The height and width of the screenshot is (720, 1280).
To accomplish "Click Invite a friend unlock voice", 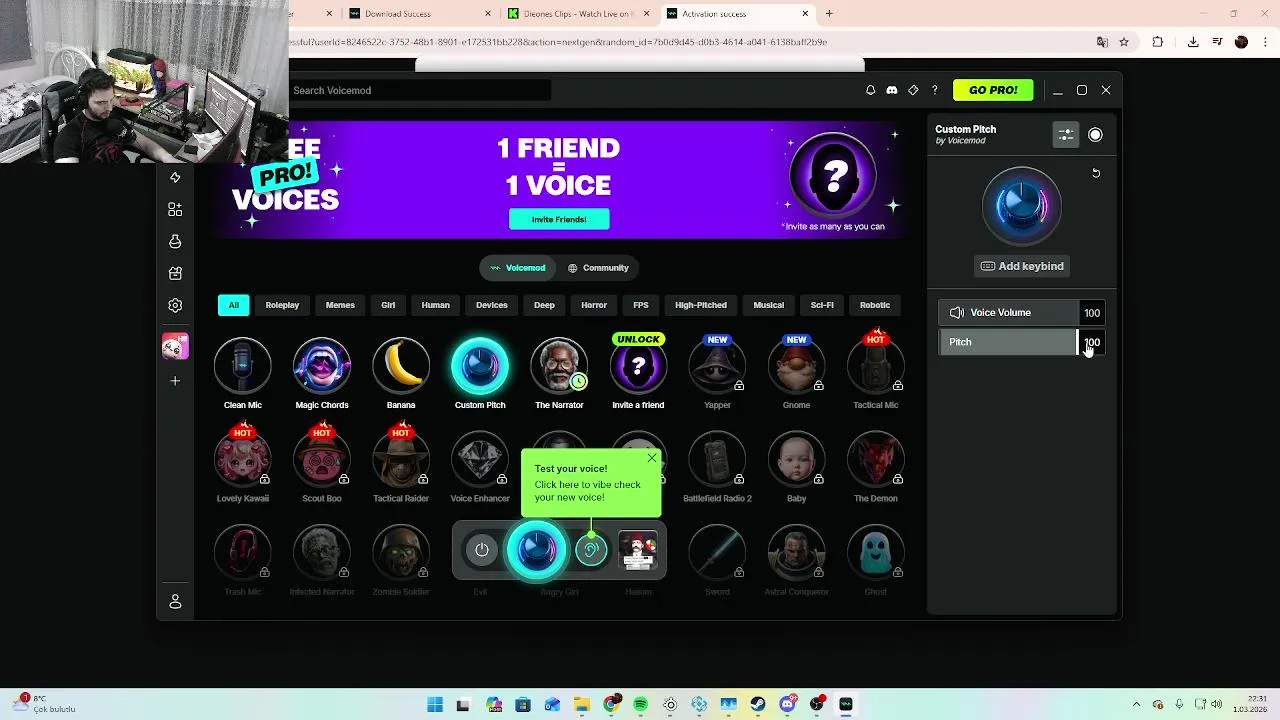I will [x=638, y=366].
